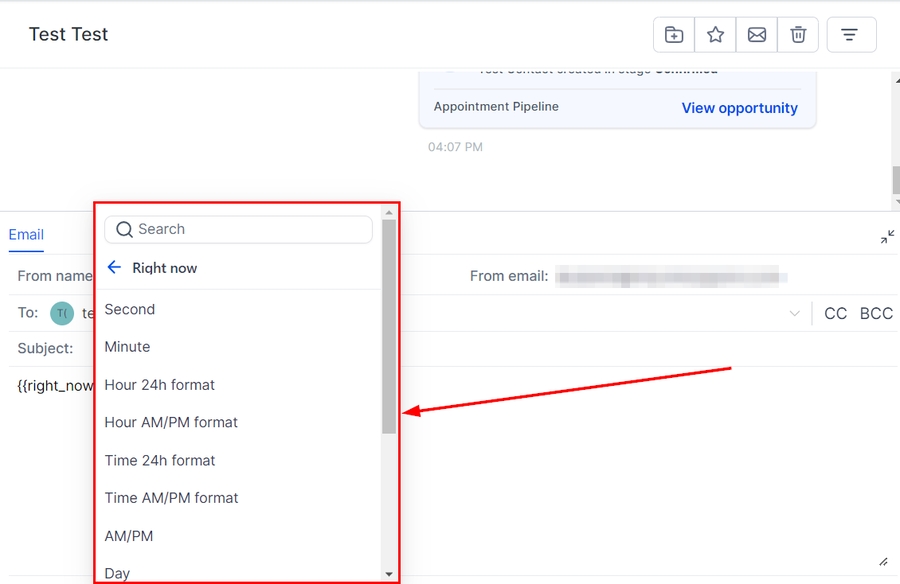Star this Test Test conversation
This screenshot has height=584, width=900.
point(716,35)
